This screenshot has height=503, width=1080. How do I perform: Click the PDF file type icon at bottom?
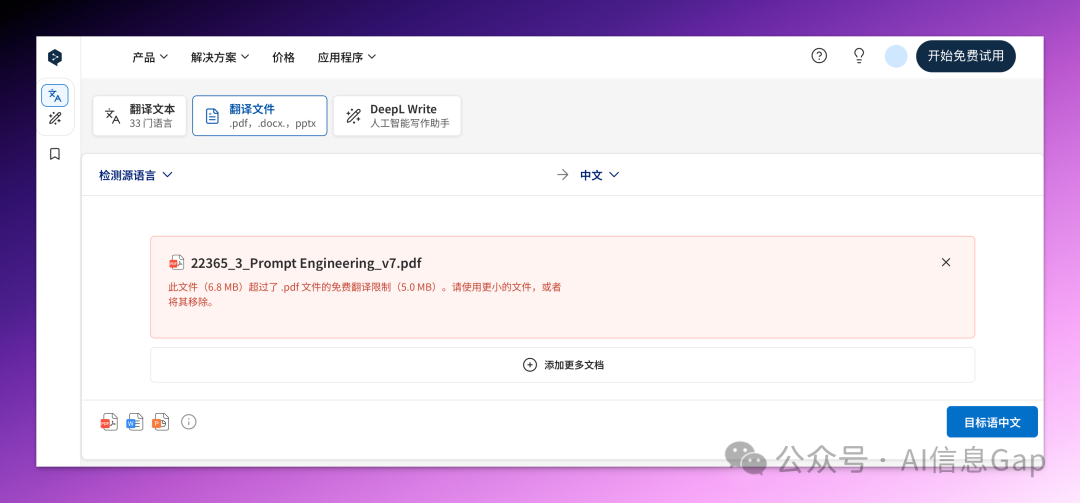point(109,422)
